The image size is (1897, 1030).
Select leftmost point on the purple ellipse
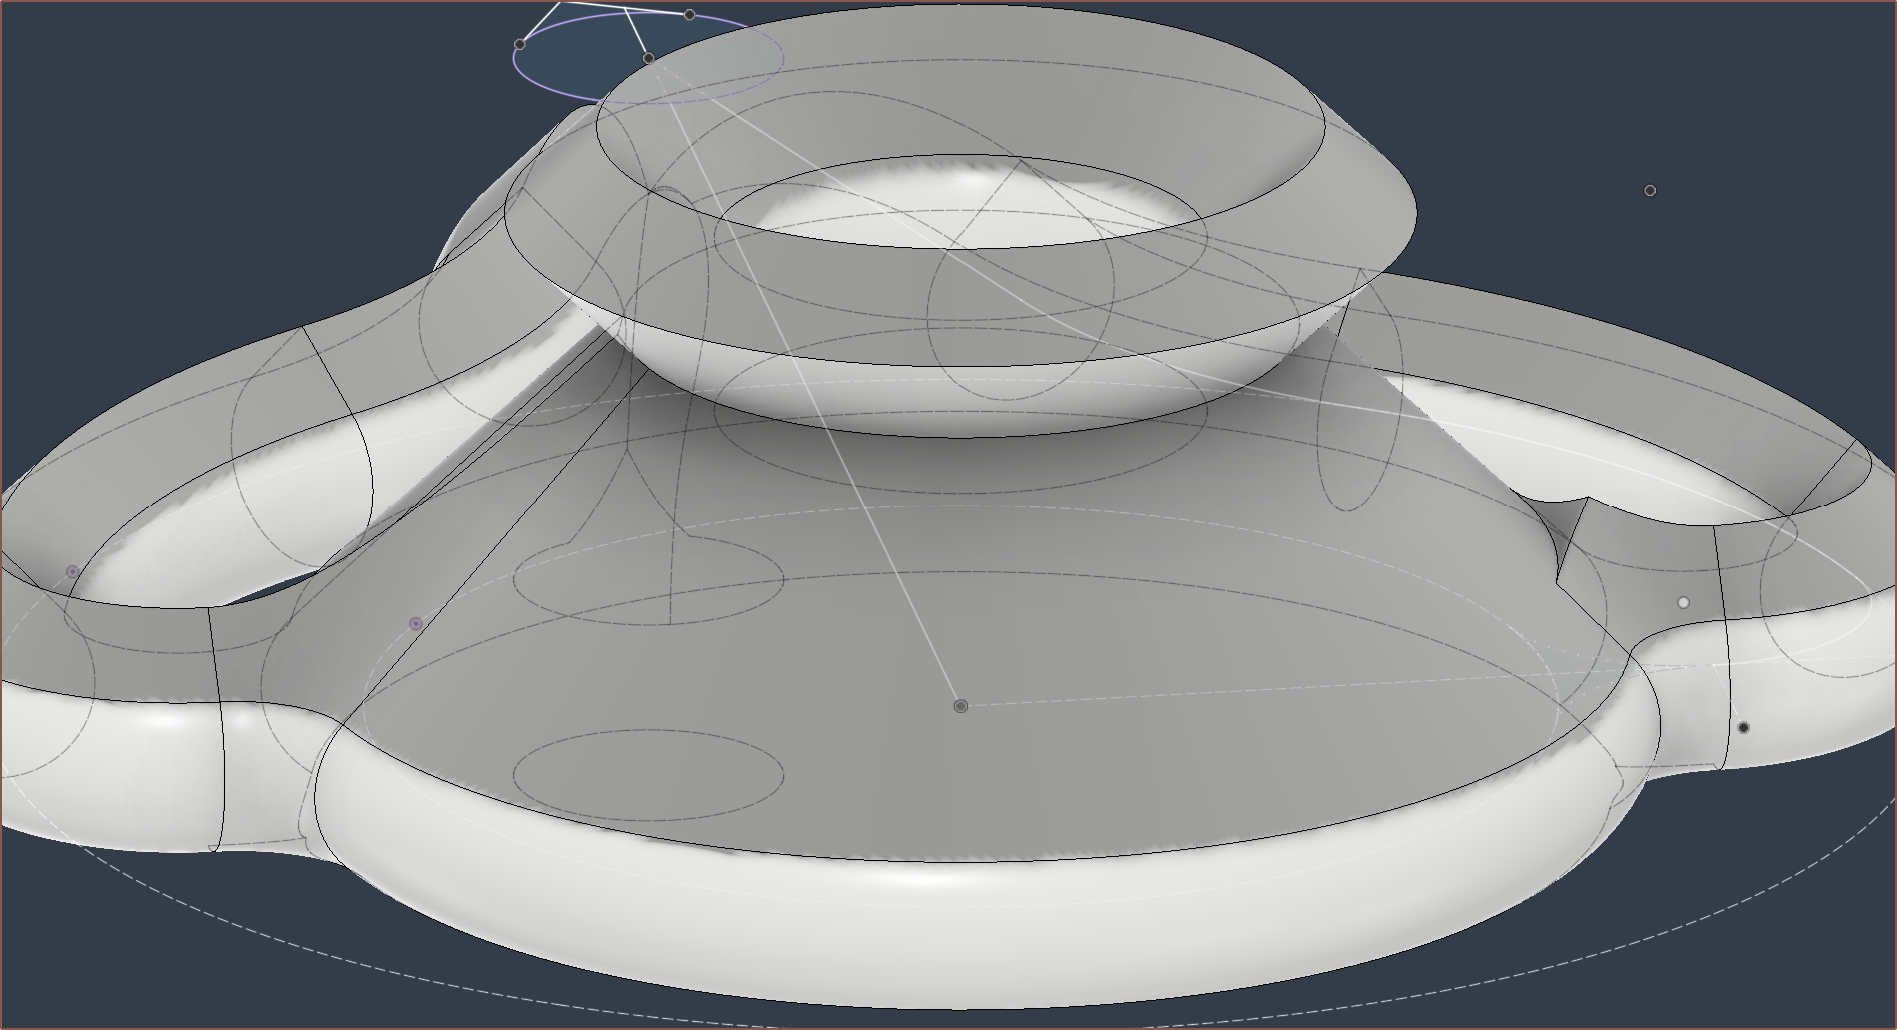[519, 44]
